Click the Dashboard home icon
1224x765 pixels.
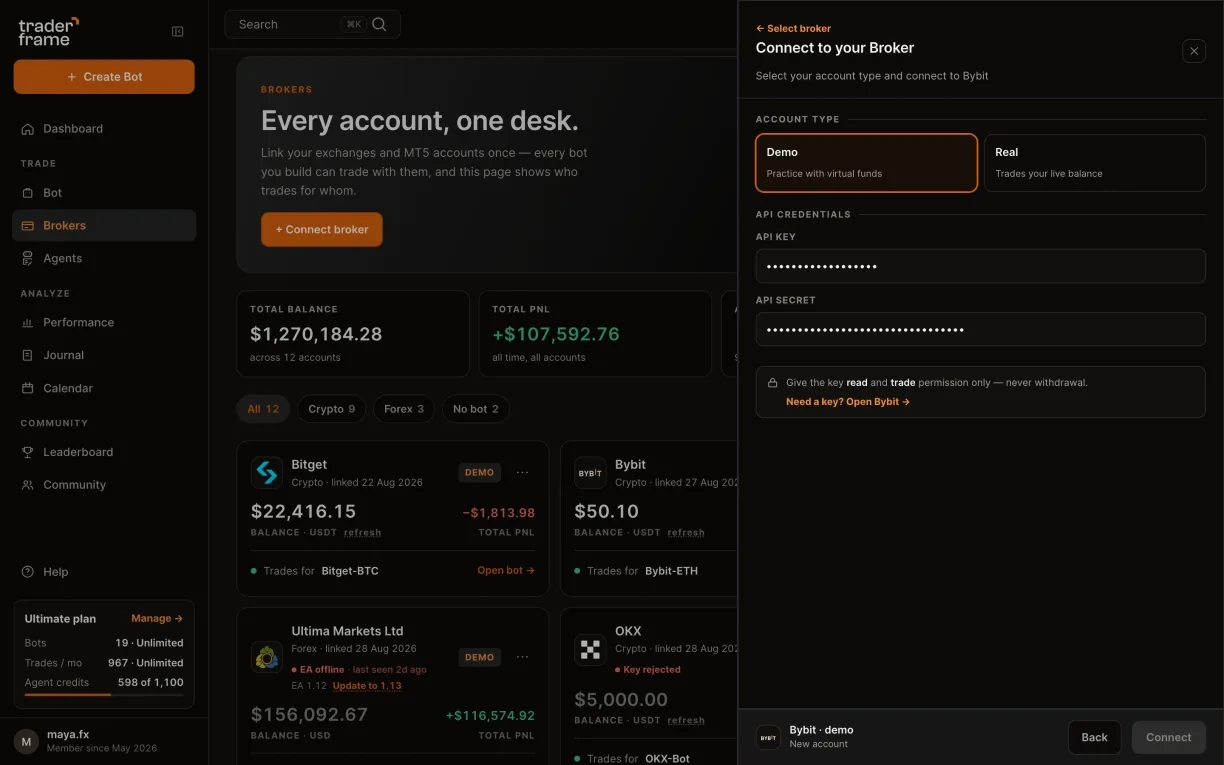click(28, 129)
